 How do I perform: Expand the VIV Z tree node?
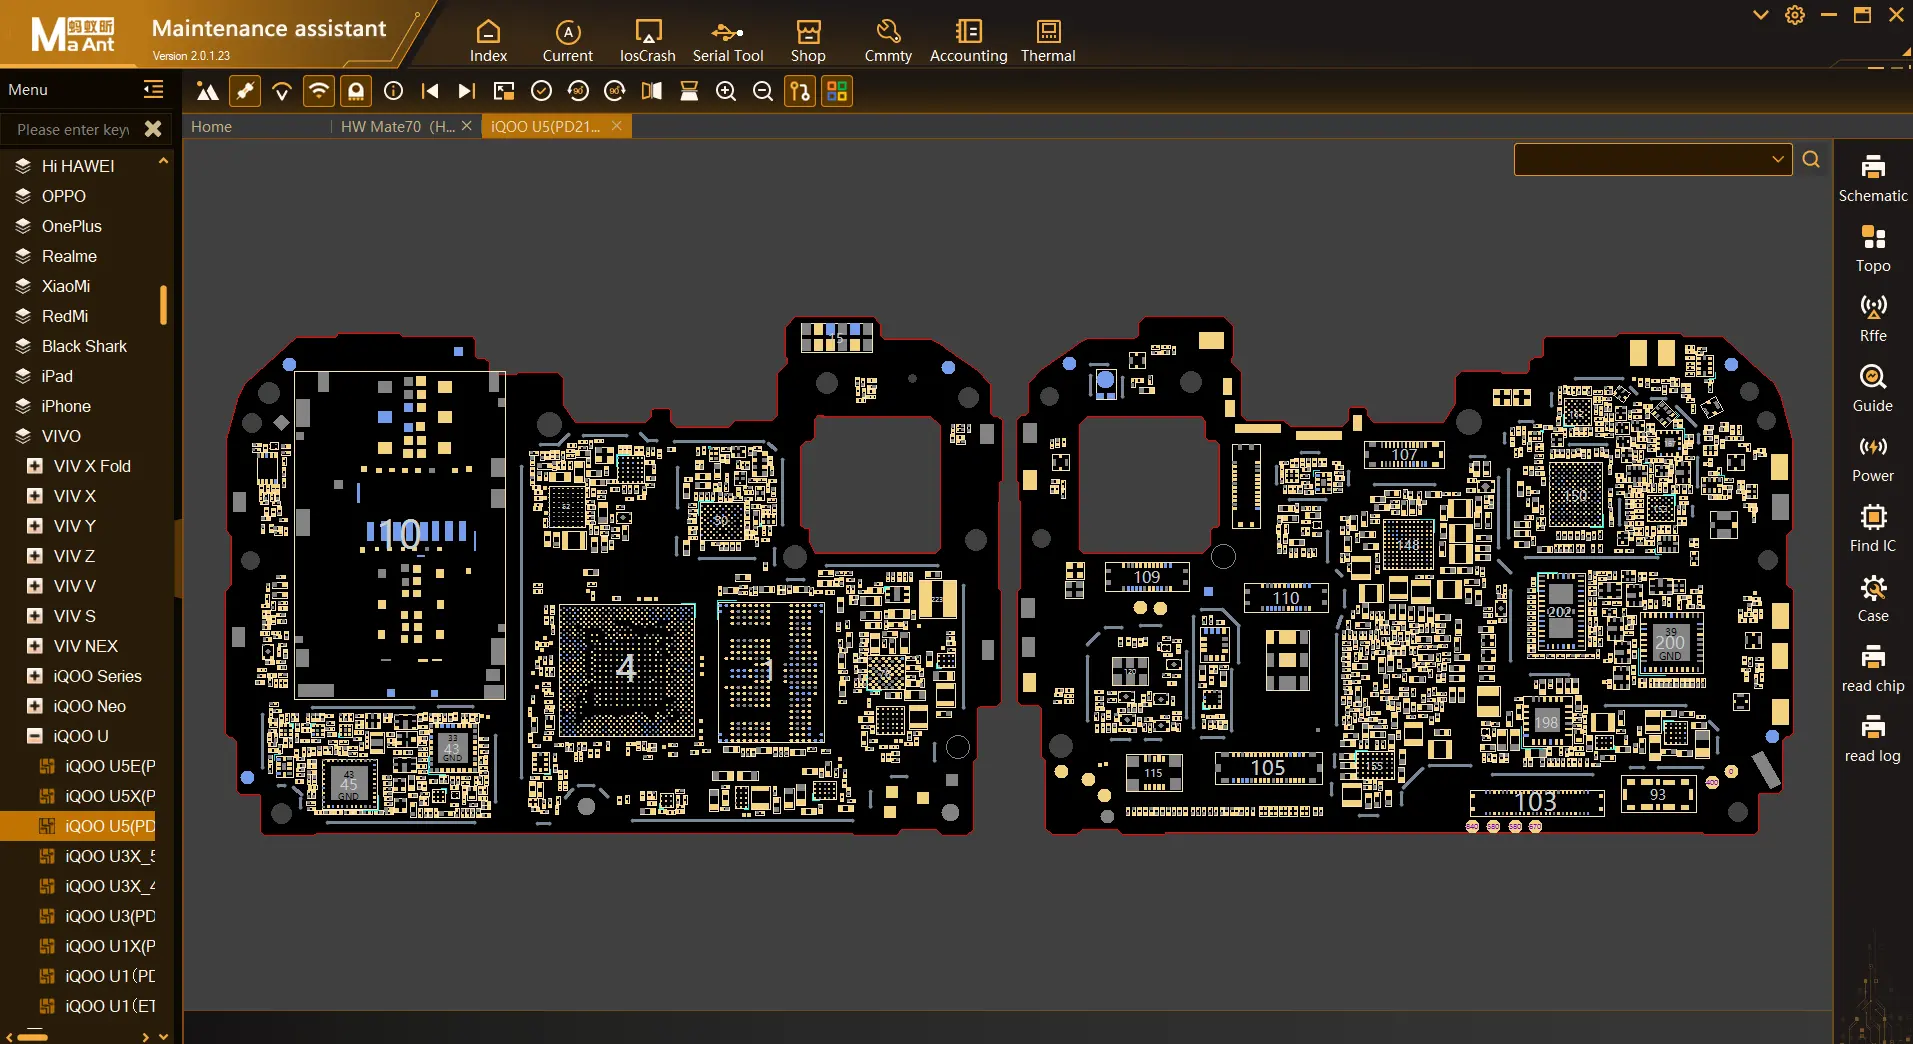(35, 556)
